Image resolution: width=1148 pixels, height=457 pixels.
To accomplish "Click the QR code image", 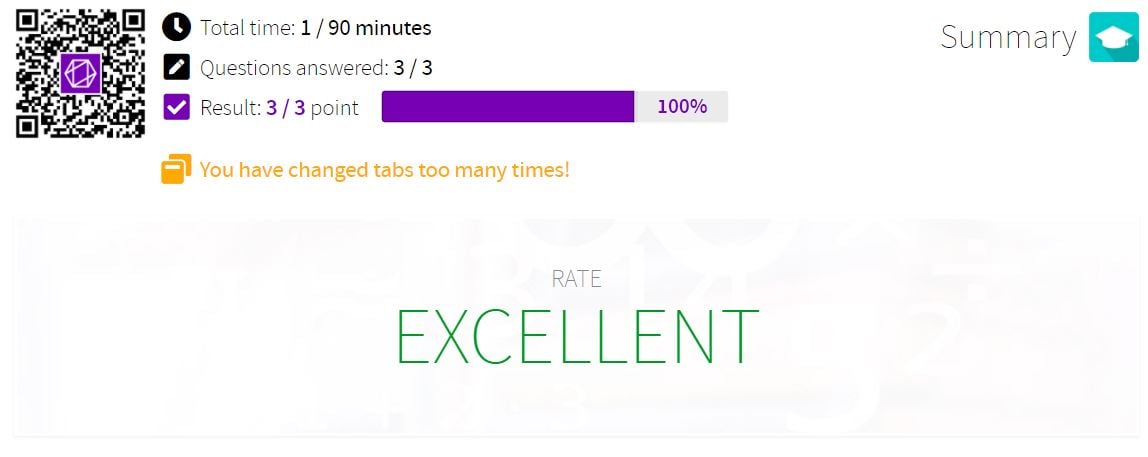I will point(81,73).
